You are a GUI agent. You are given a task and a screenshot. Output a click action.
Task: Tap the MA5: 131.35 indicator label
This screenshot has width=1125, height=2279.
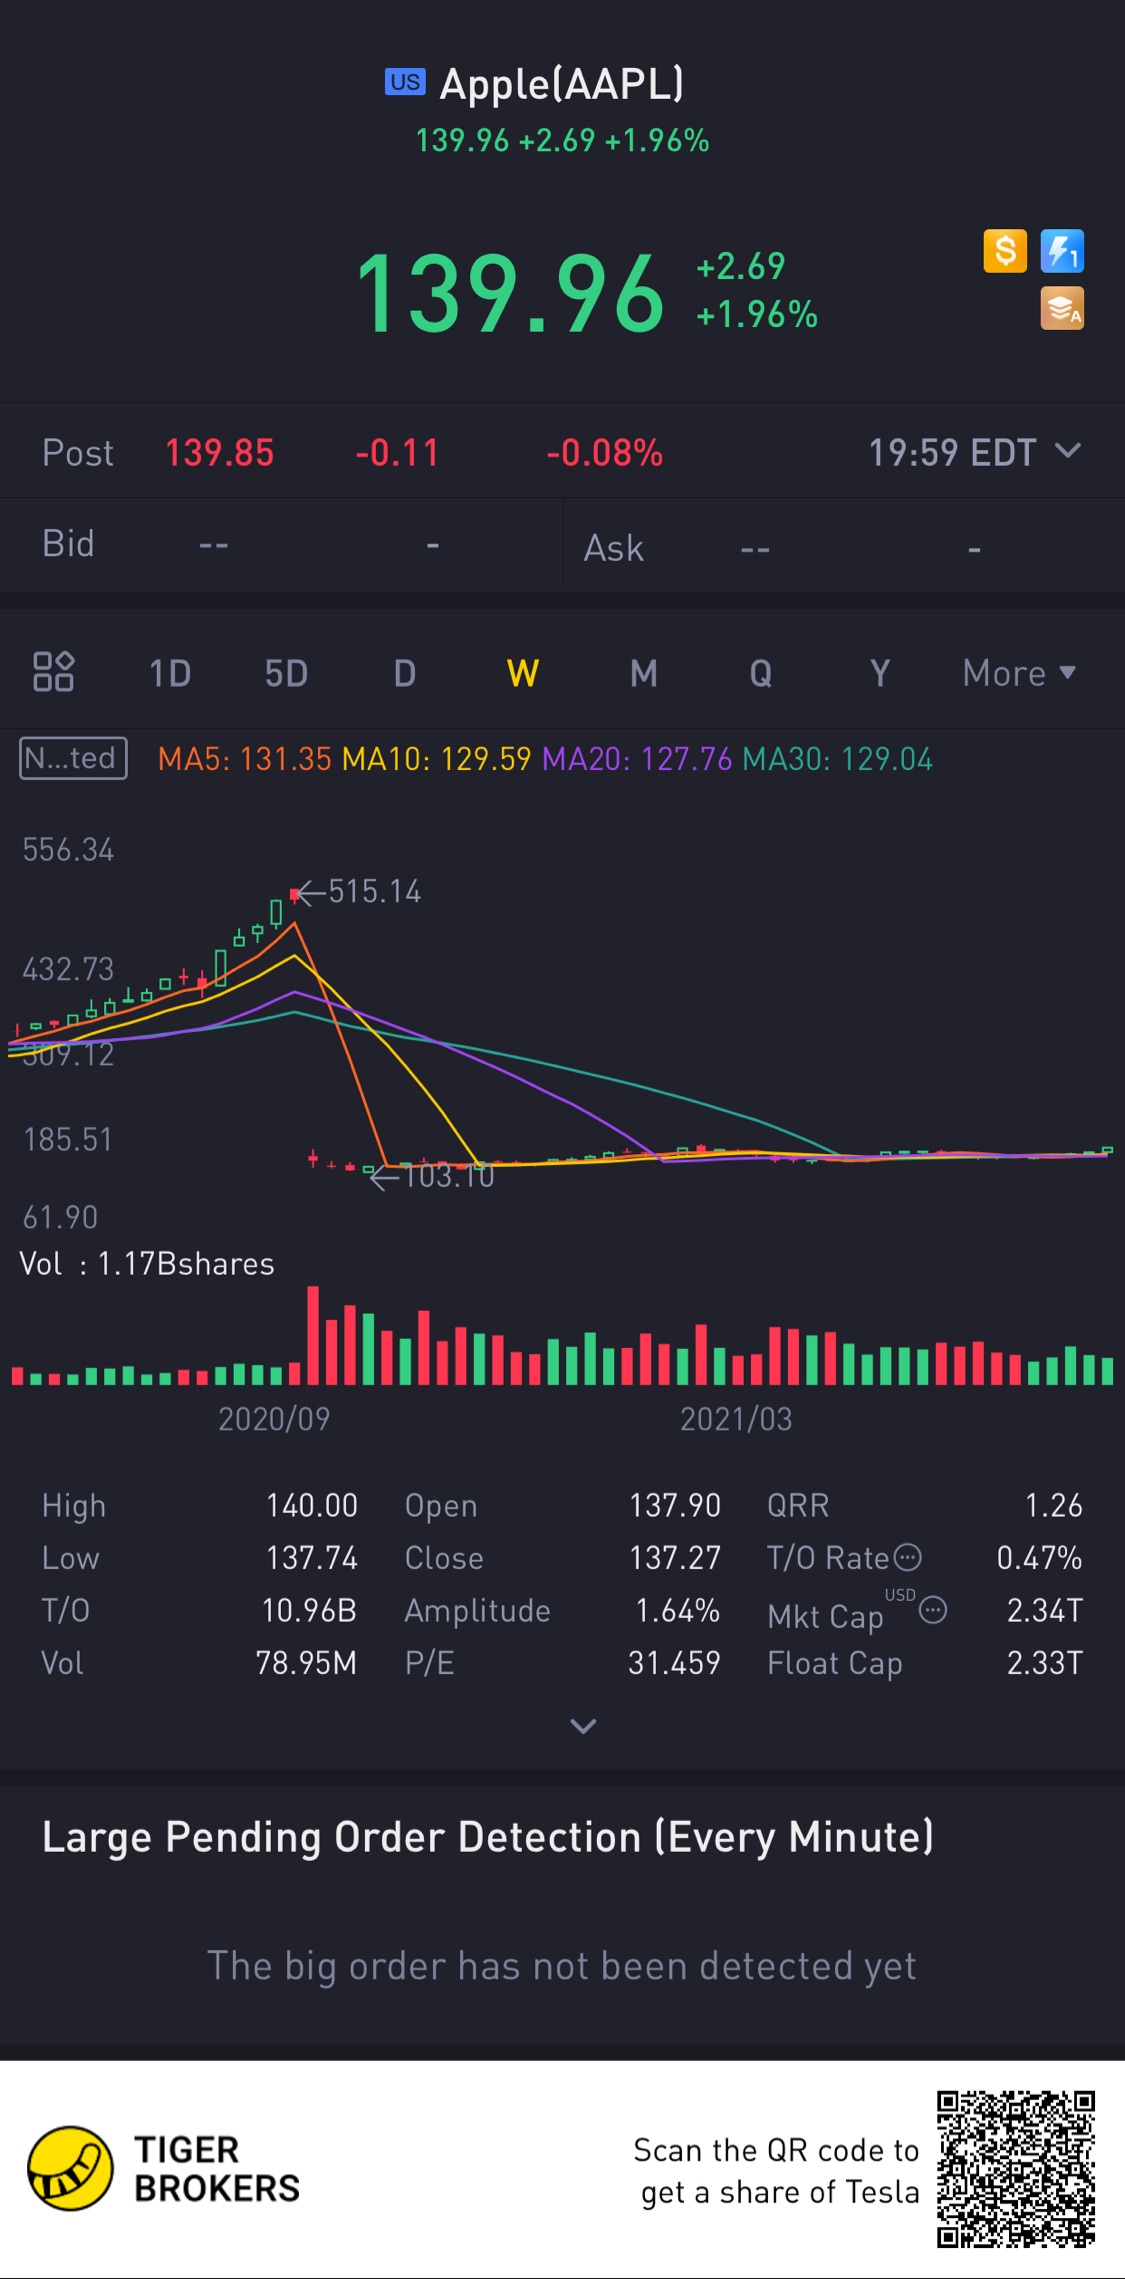click(244, 759)
